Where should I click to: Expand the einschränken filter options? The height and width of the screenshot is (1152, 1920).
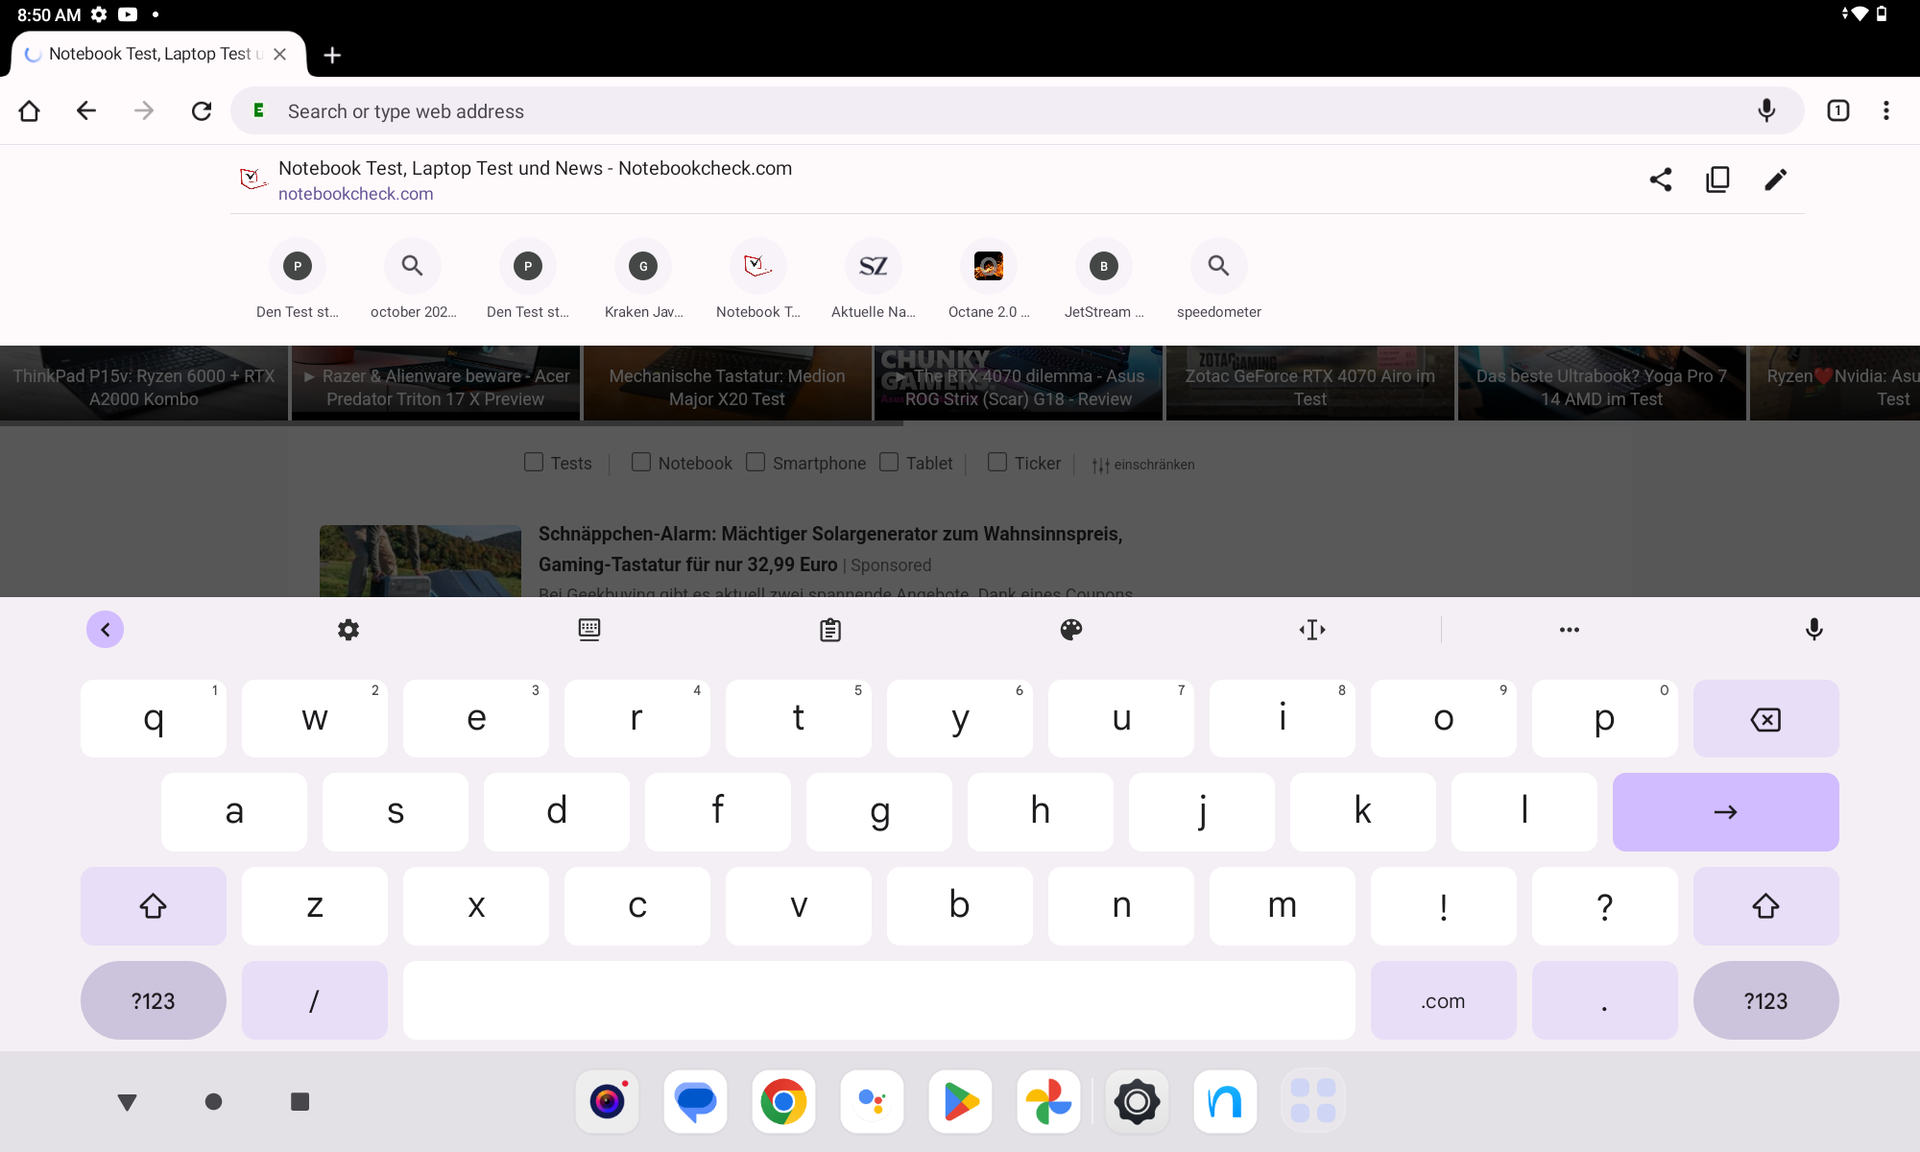coord(1143,464)
